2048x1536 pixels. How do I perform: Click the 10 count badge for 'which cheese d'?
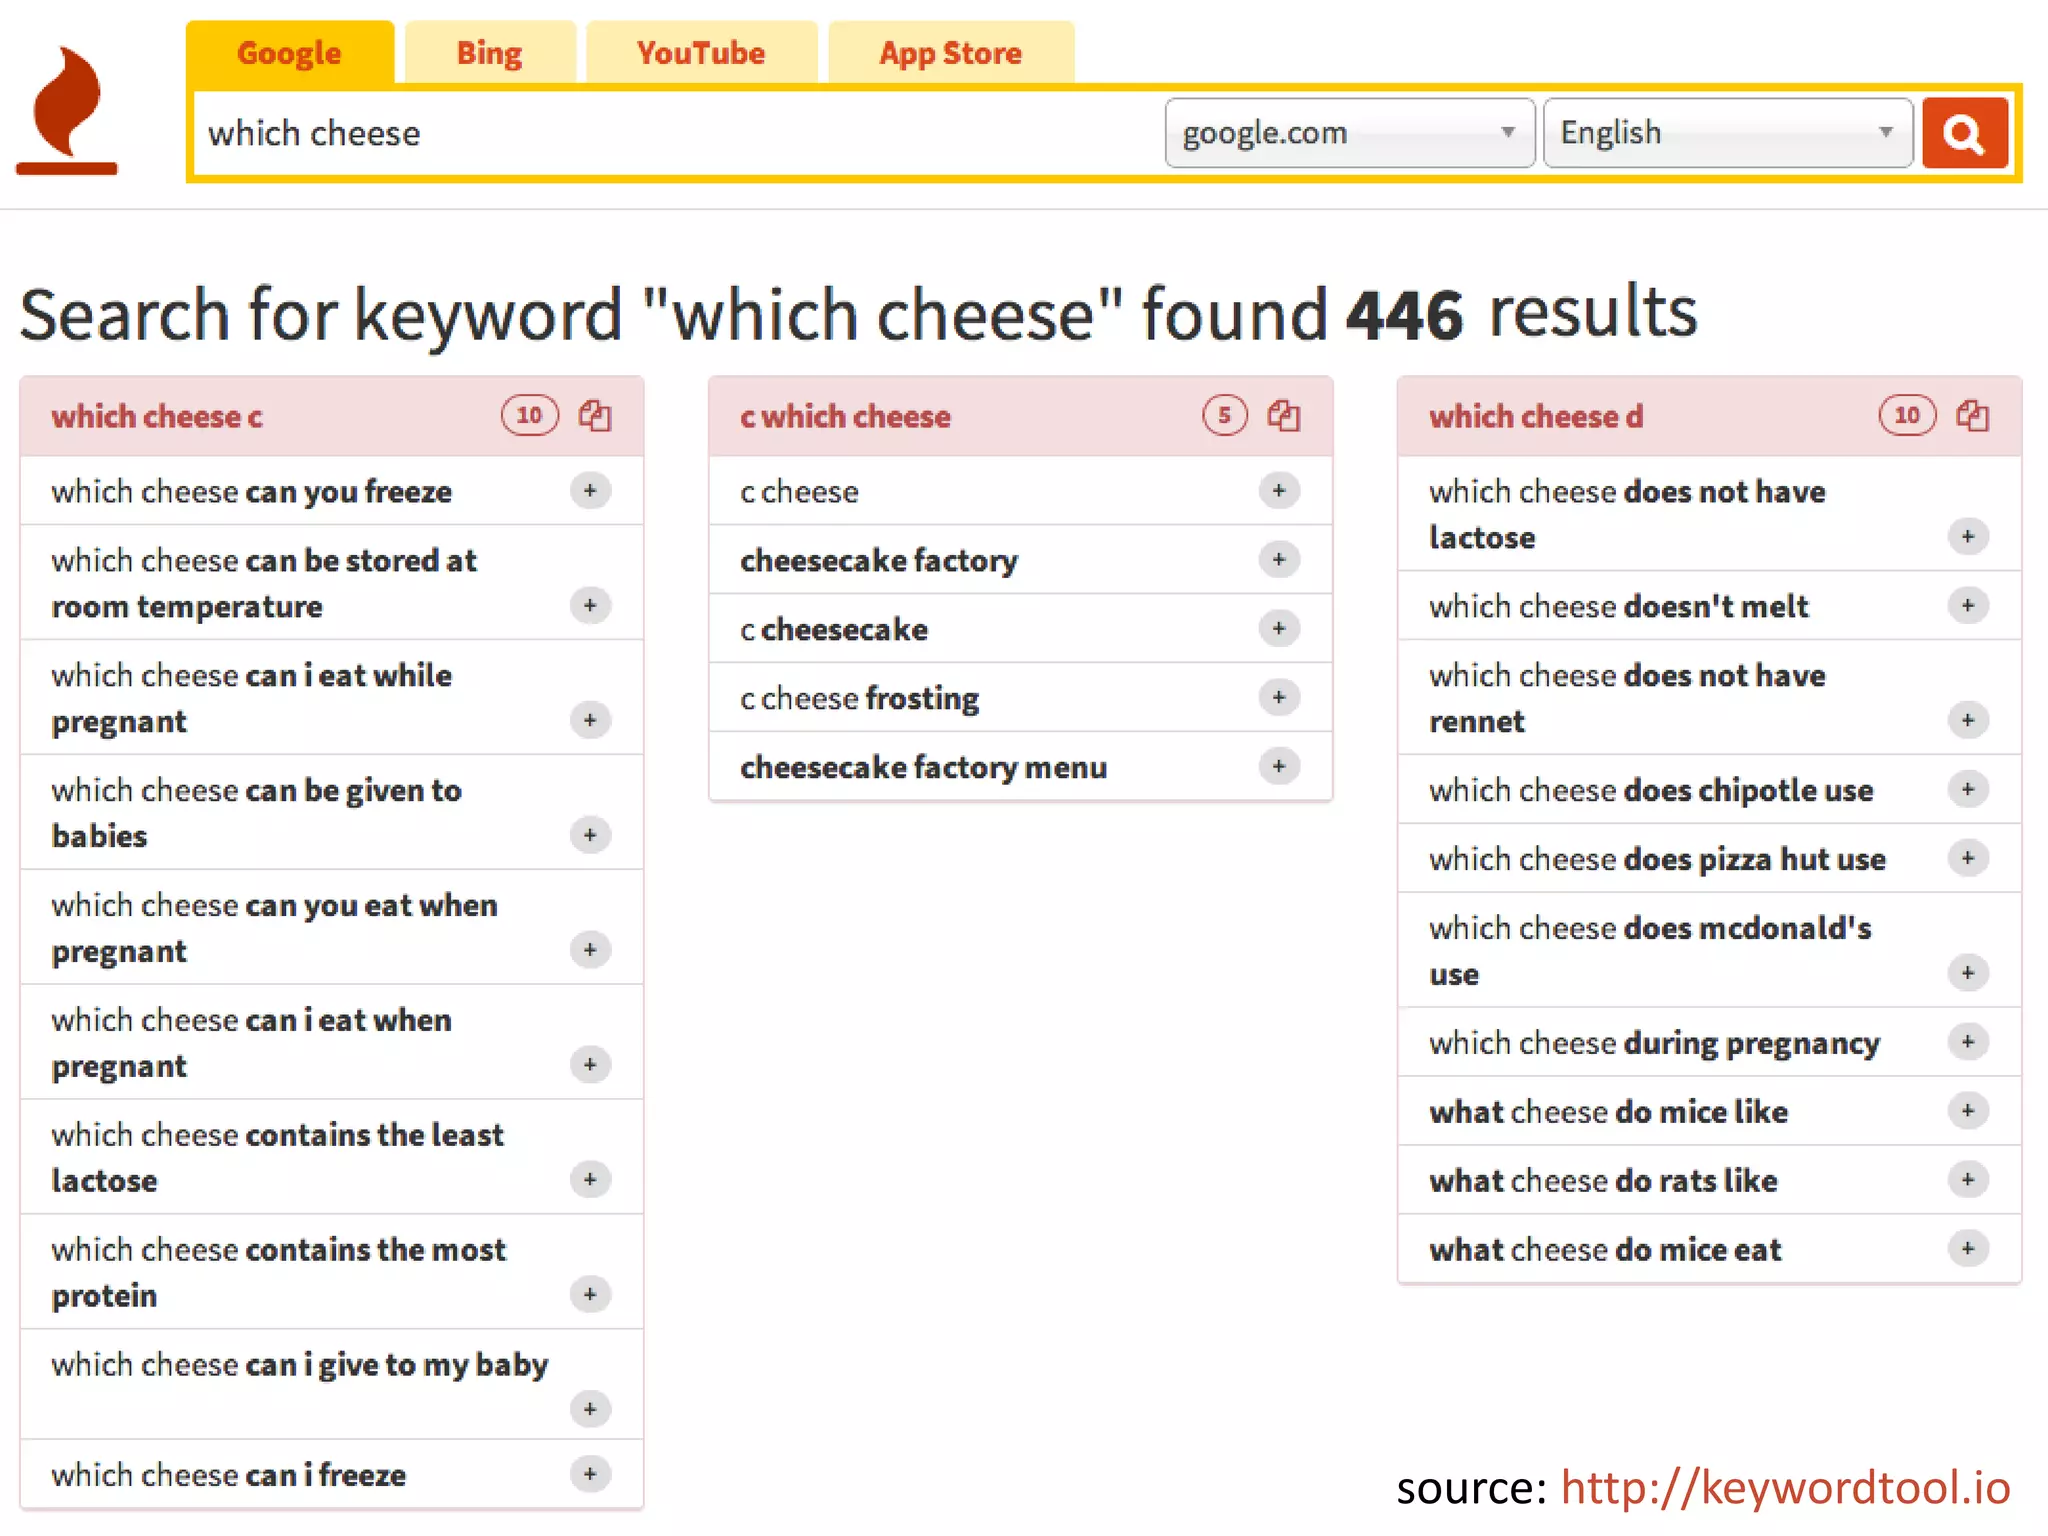pos(1906,415)
